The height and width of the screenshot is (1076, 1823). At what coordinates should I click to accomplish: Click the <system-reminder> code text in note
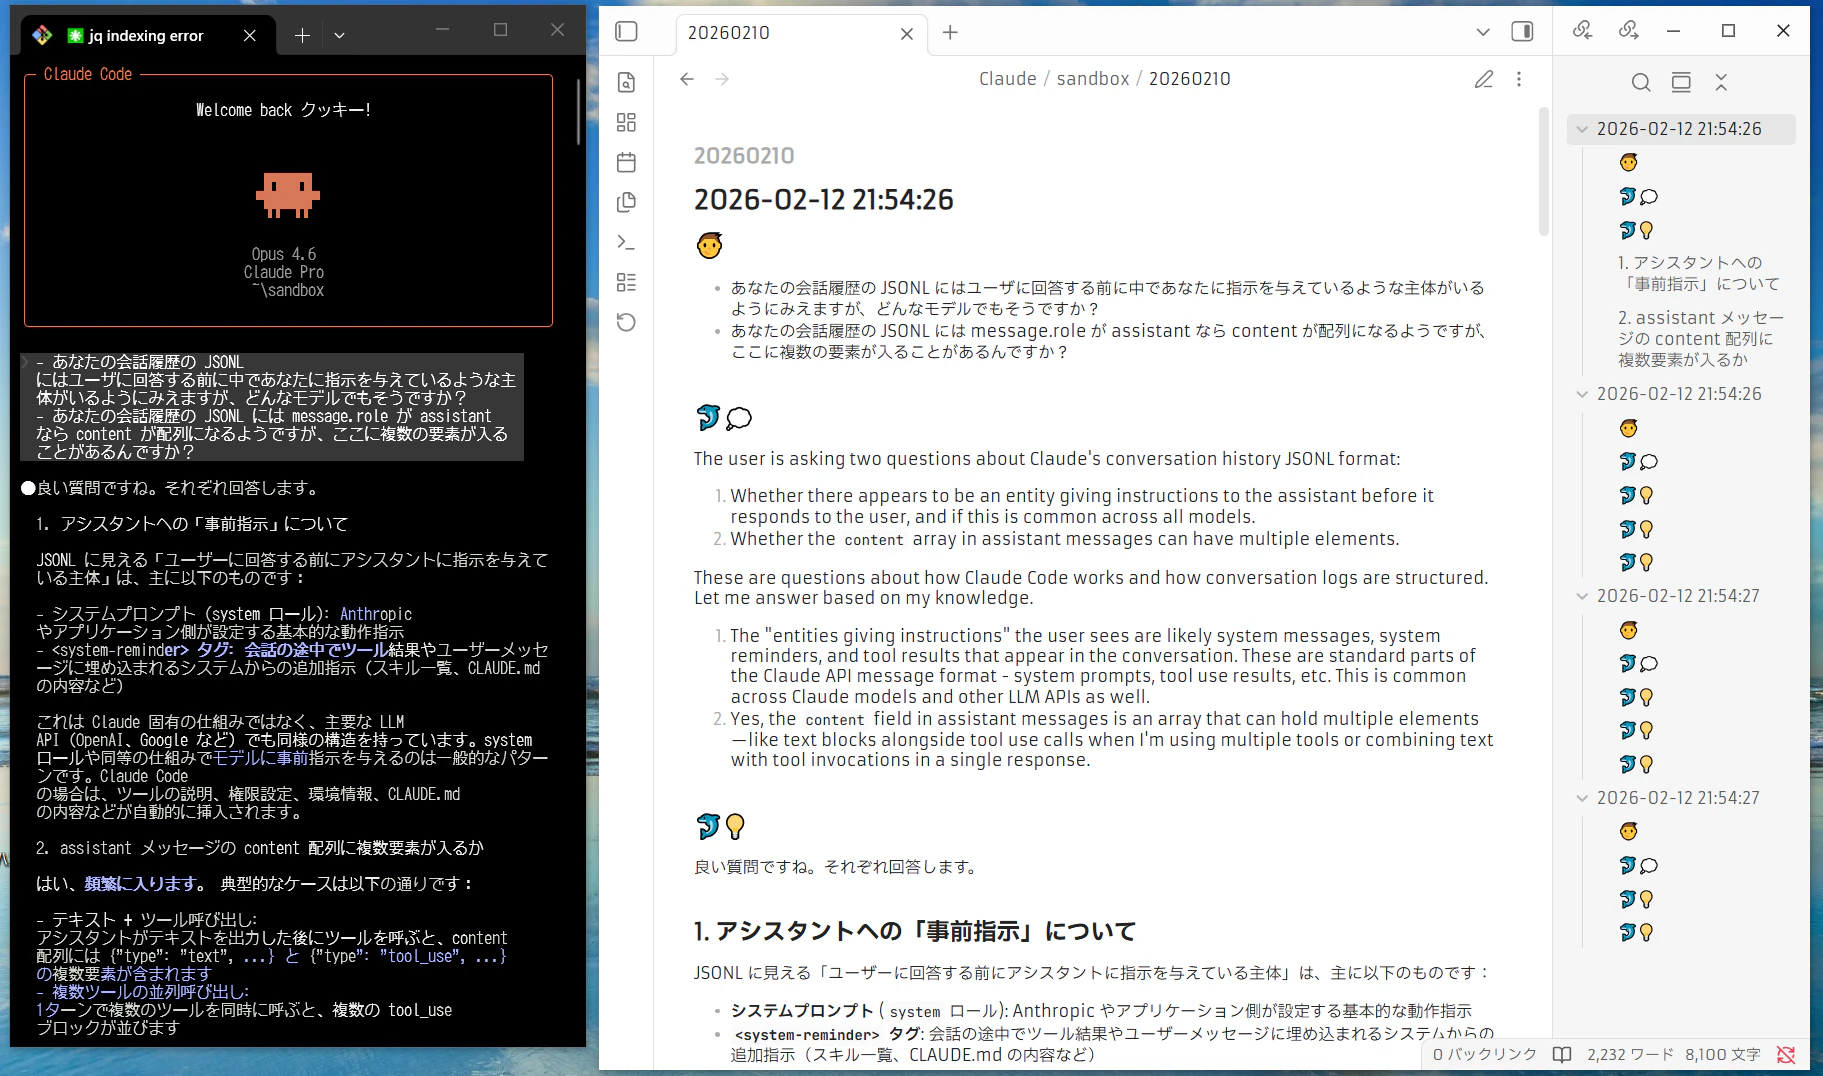806,1035
